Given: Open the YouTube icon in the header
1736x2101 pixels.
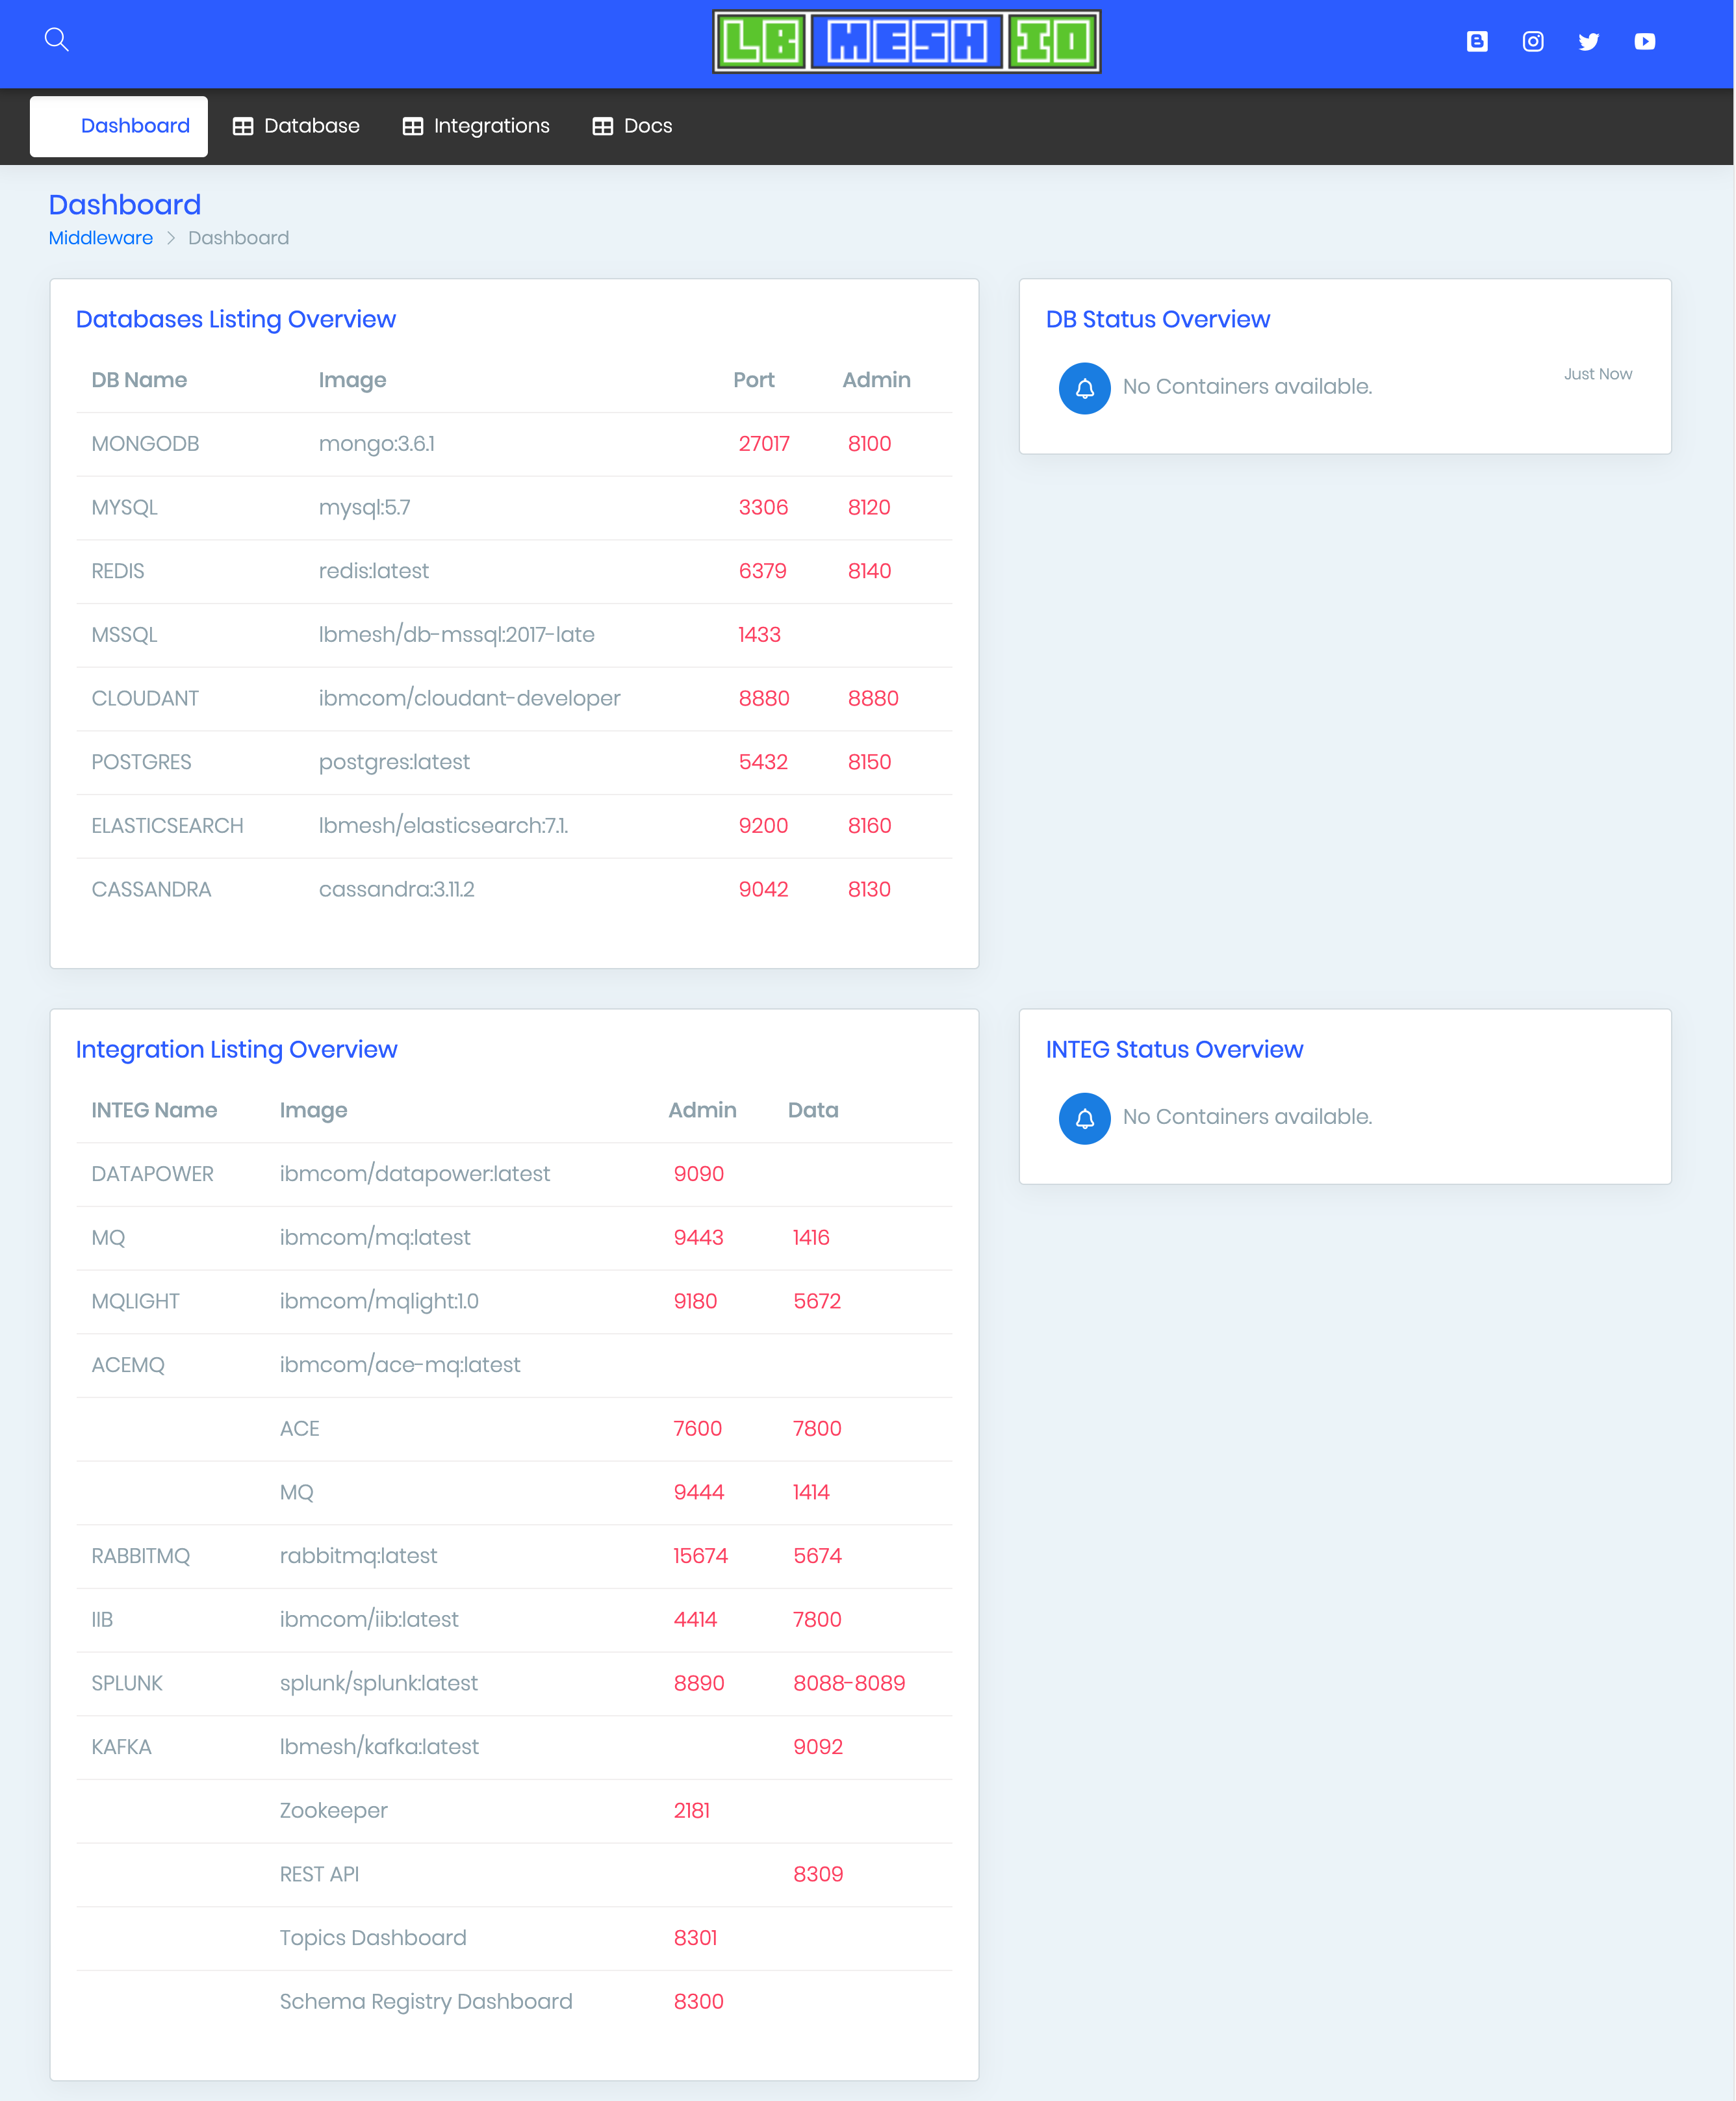Looking at the screenshot, I should coord(1645,41).
